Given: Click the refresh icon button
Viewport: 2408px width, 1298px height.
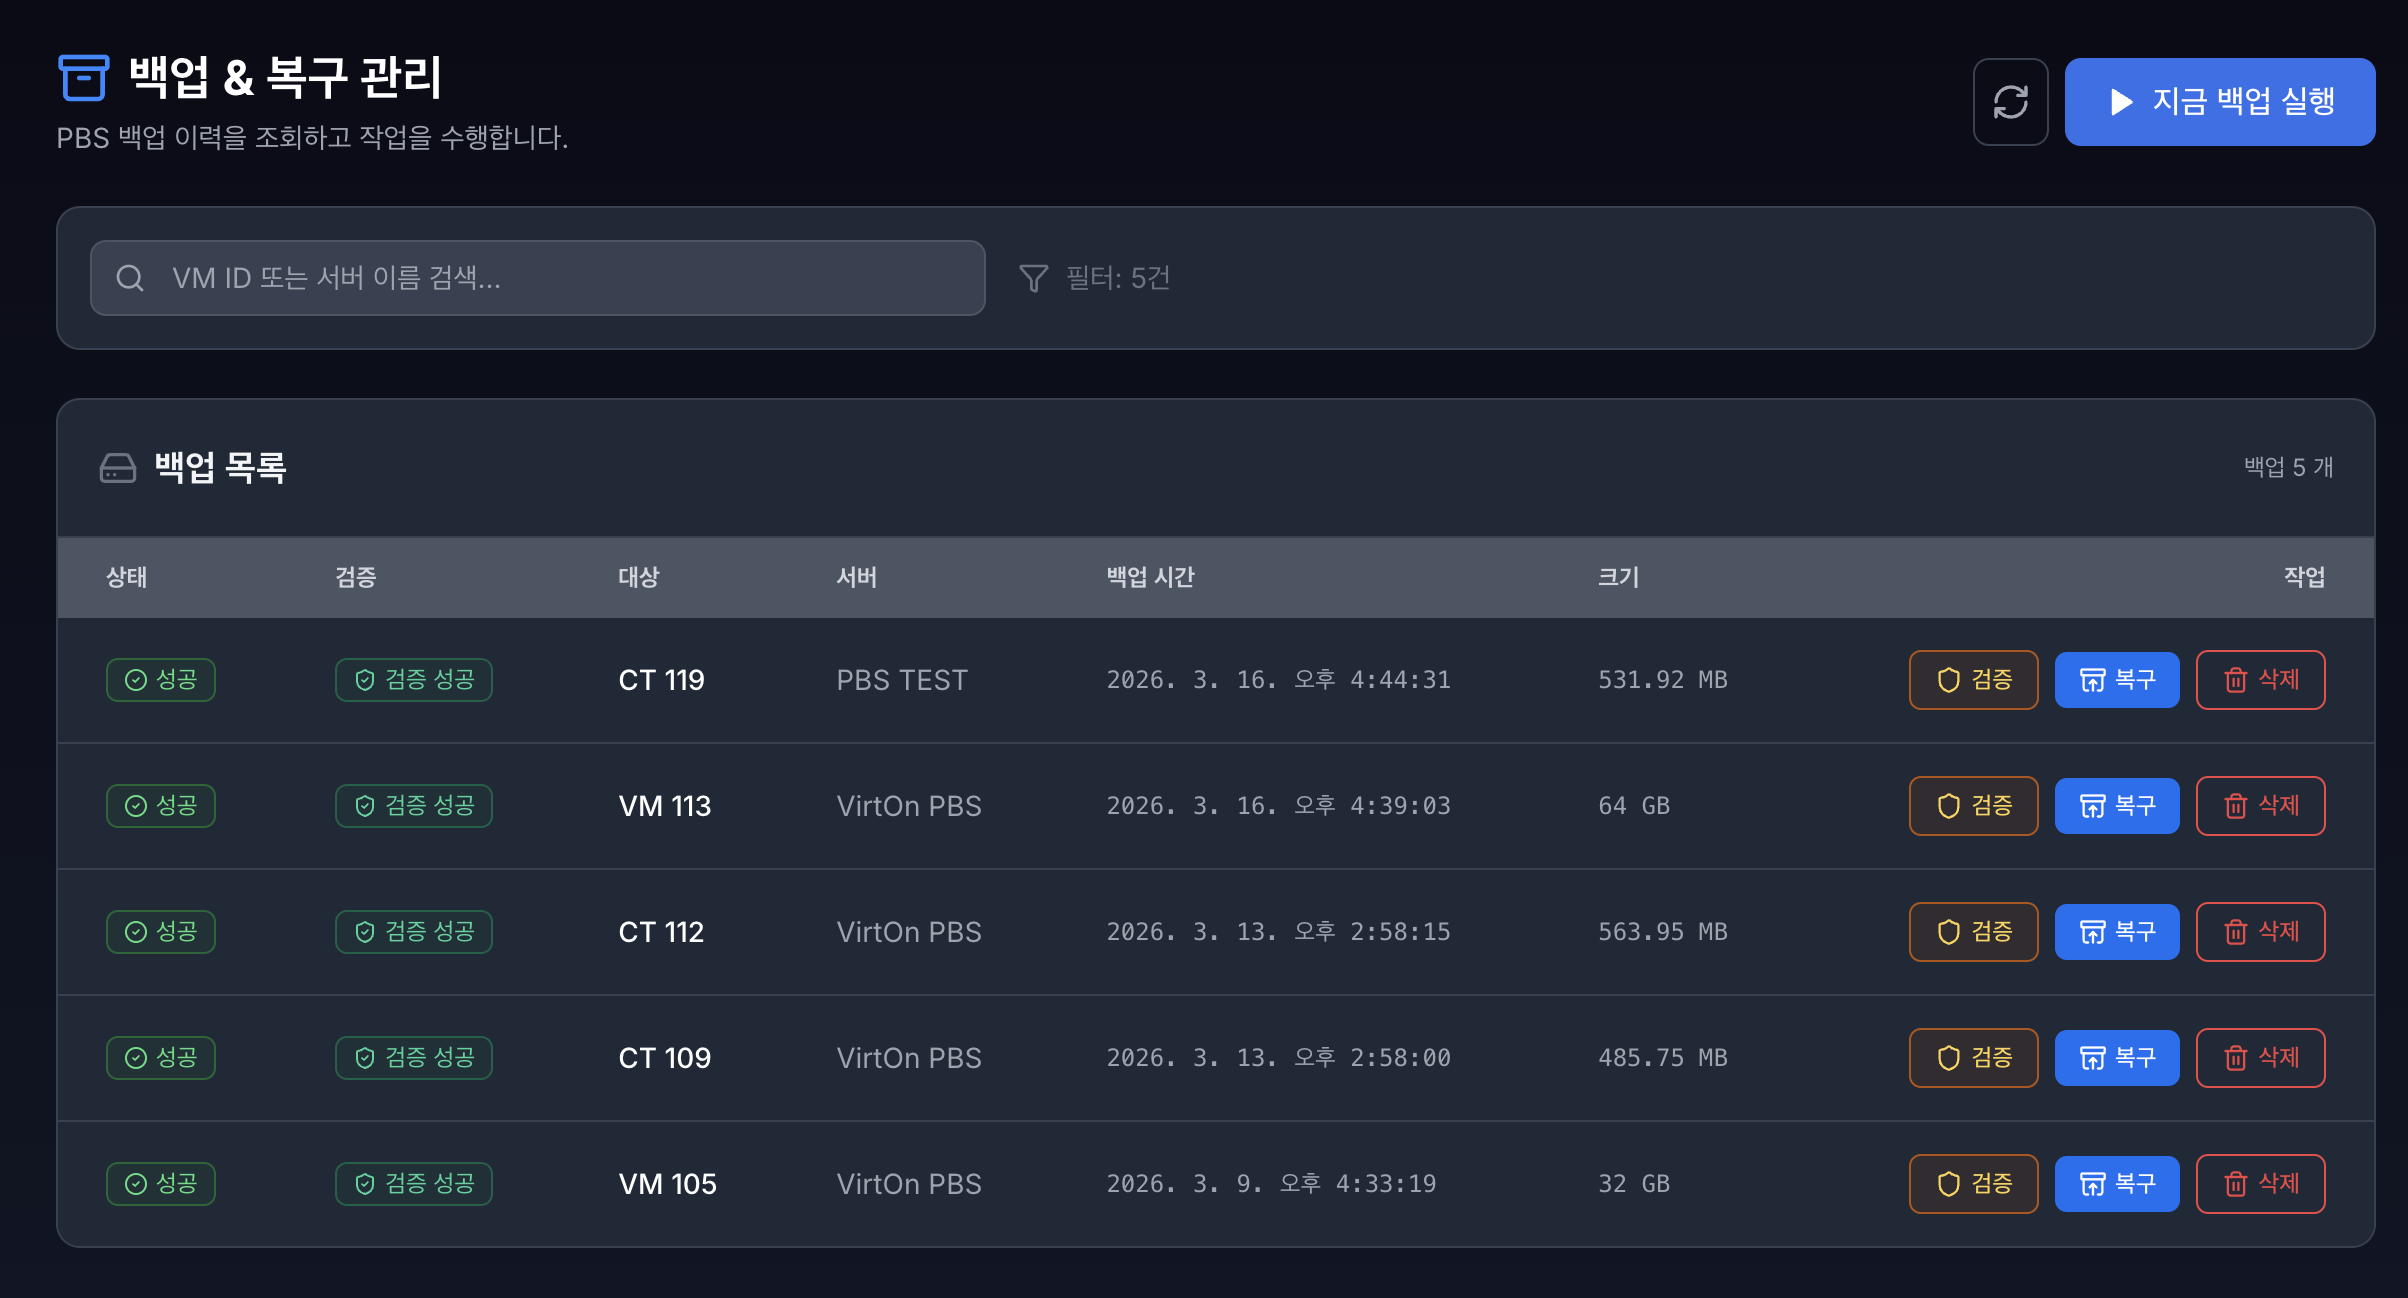Looking at the screenshot, I should pos(2010,102).
